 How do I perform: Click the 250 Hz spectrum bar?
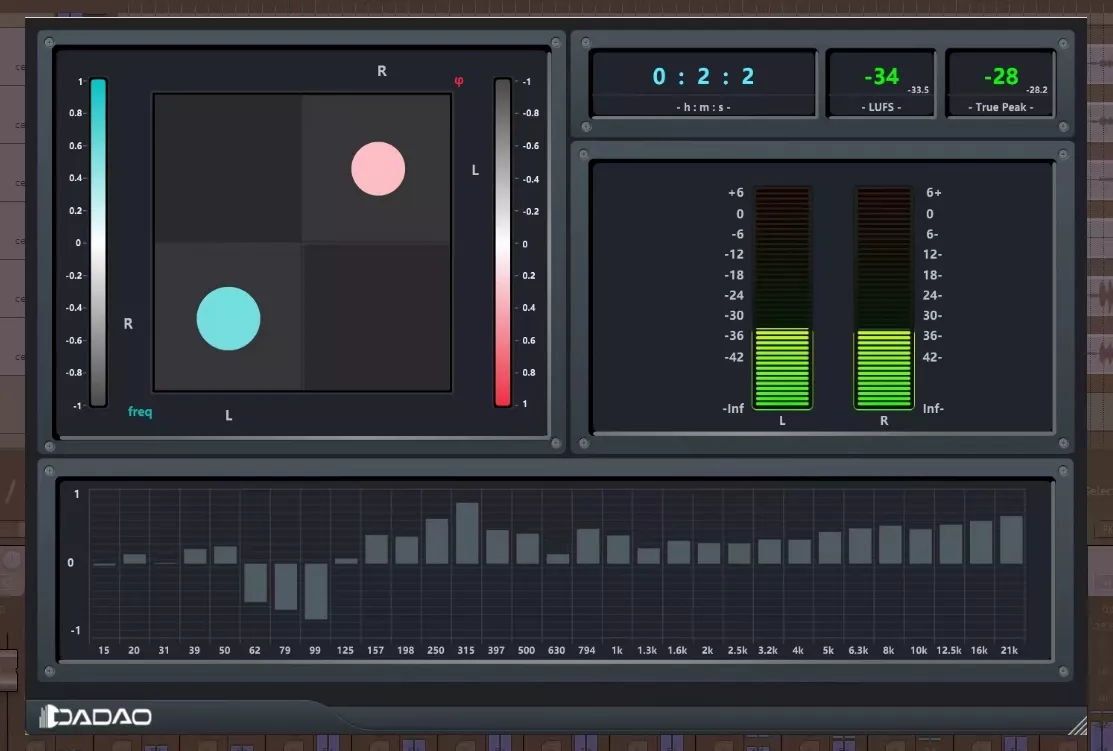tap(437, 541)
